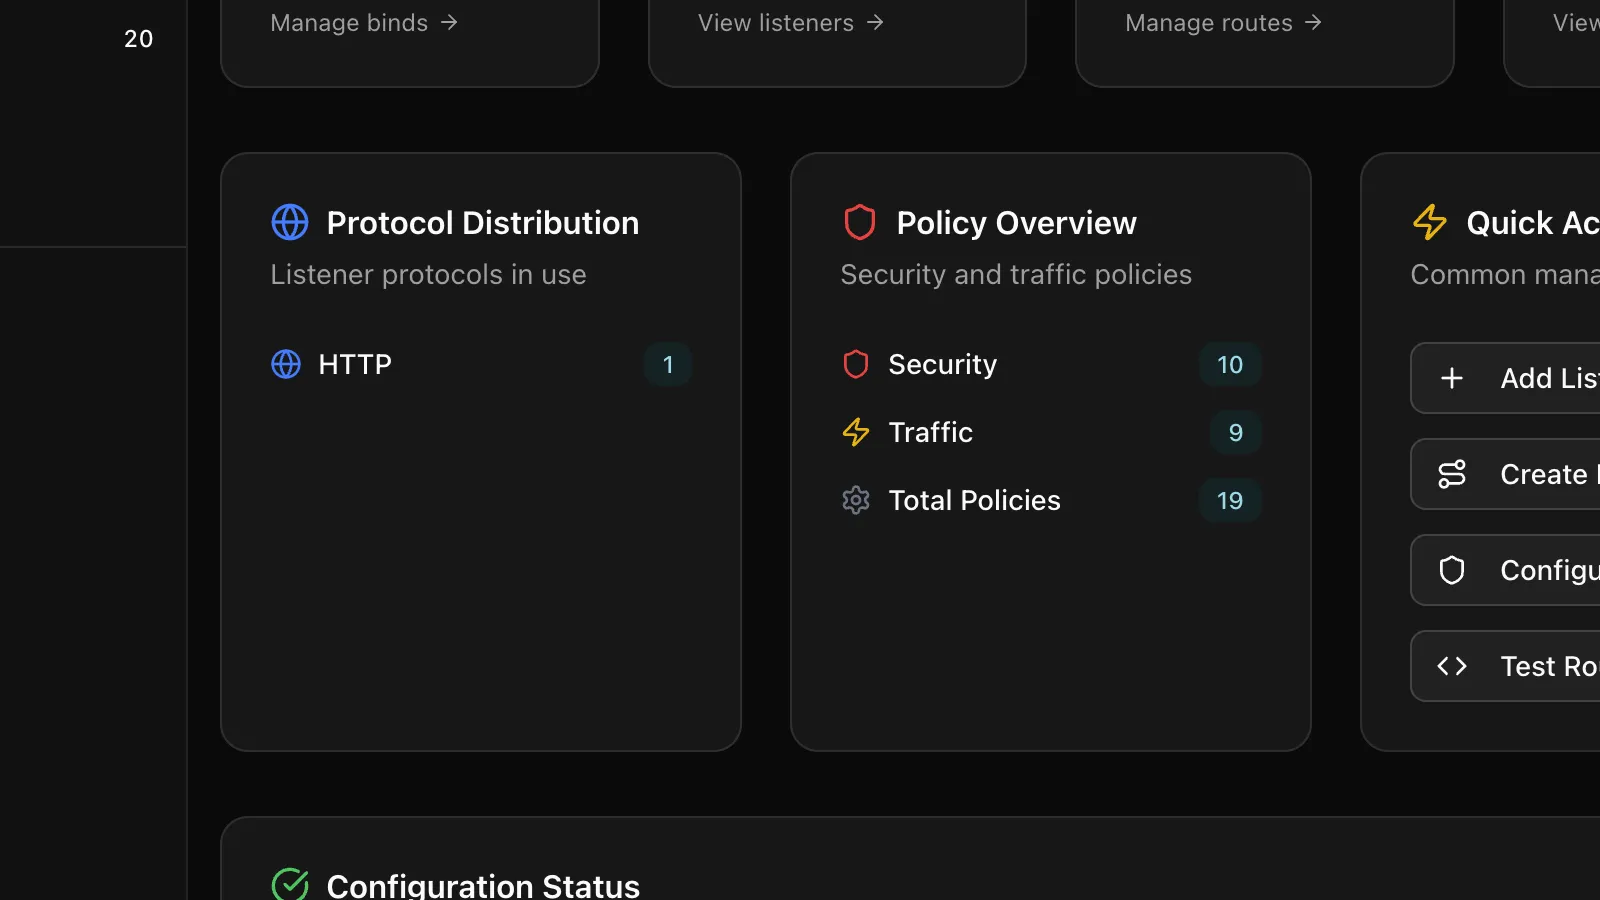Click the globe icon beside Protocol Distribution
The width and height of the screenshot is (1600, 900).
(290, 222)
